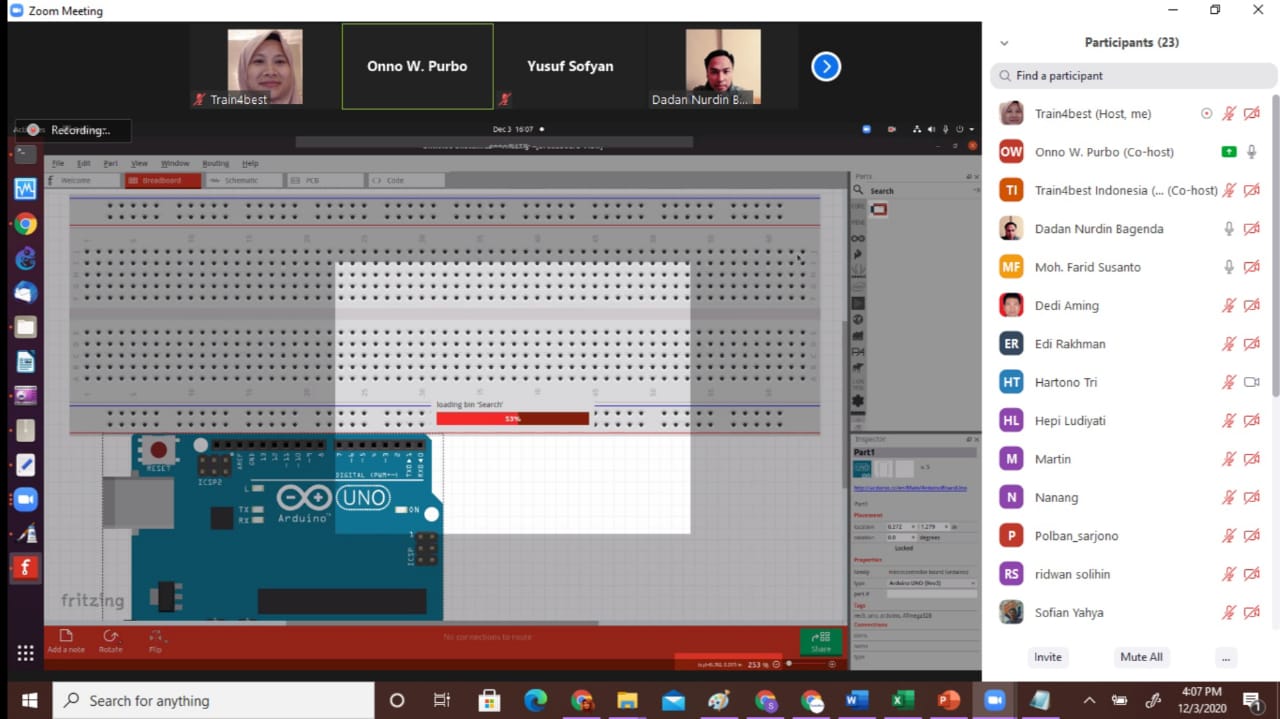Collapse the Participants panel chevron
The width and height of the screenshot is (1280, 719).
coord(1004,43)
